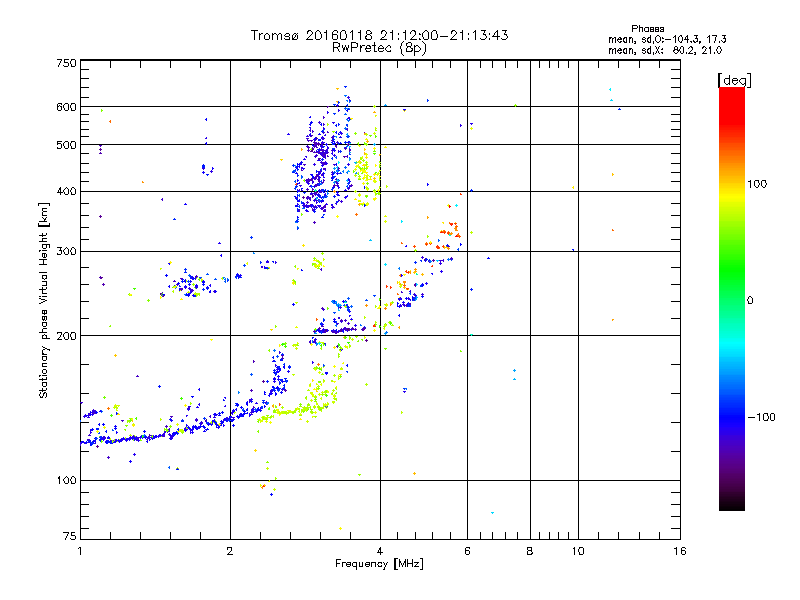Click the 'mean, sd,X: 80.2, 21.0' statistic line
800x600 pixels.
665,51
